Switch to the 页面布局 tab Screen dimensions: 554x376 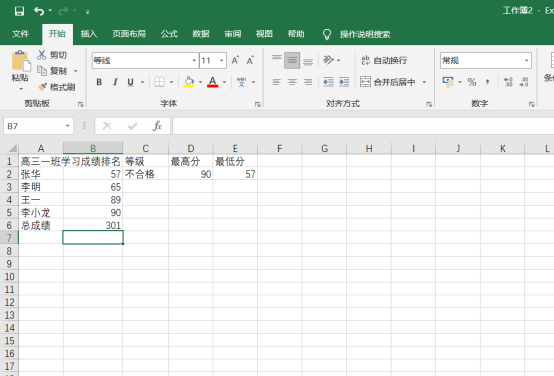tap(129, 34)
